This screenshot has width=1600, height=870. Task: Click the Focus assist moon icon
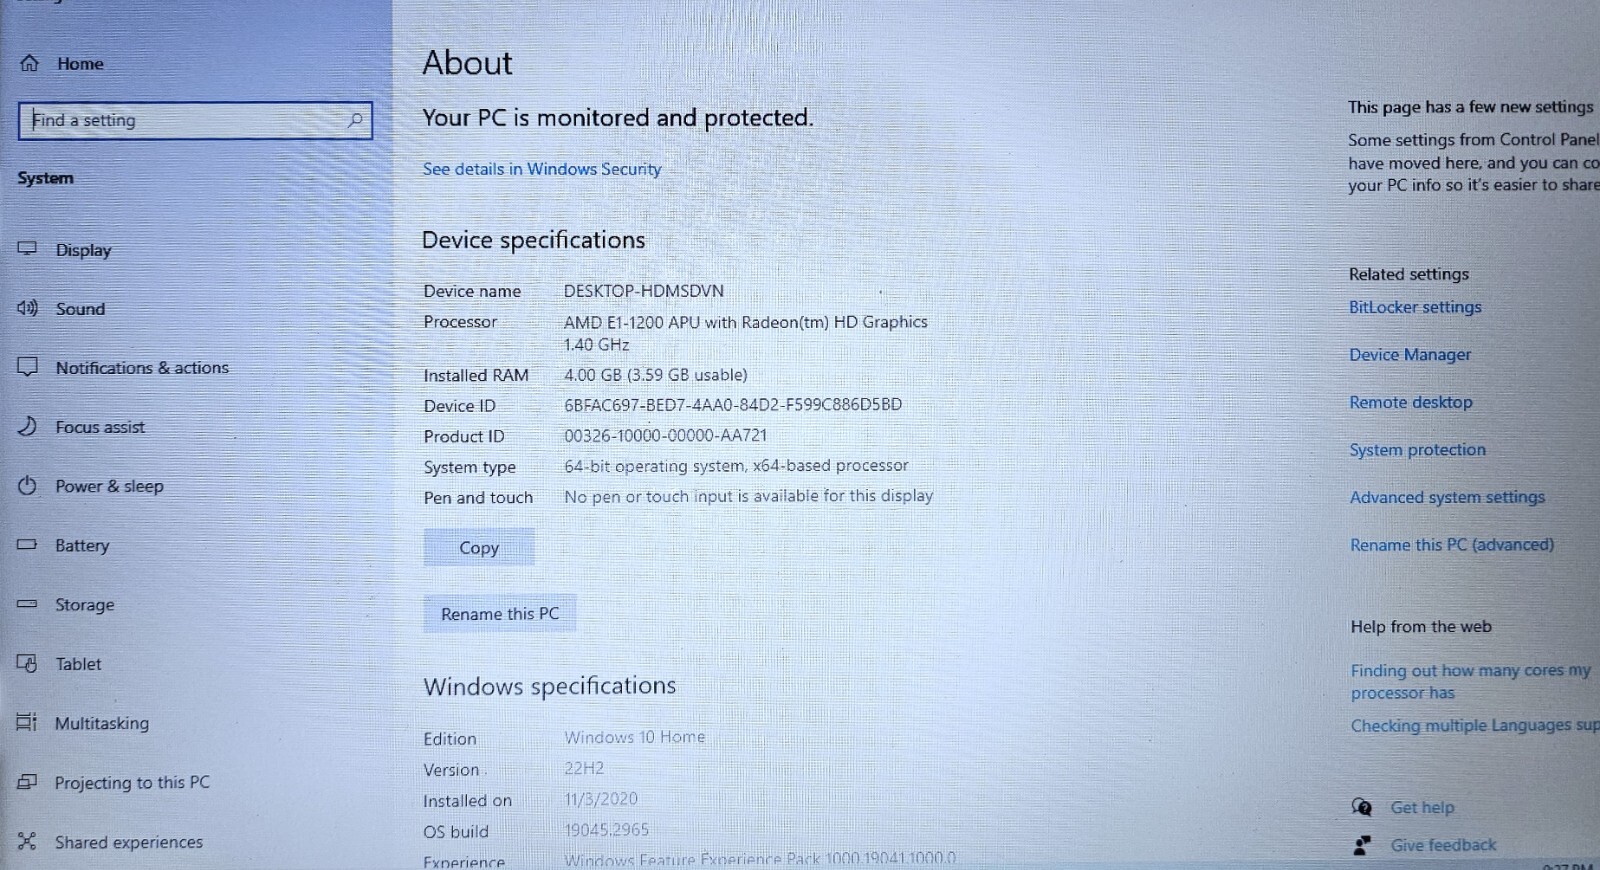click(x=27, y=426)
